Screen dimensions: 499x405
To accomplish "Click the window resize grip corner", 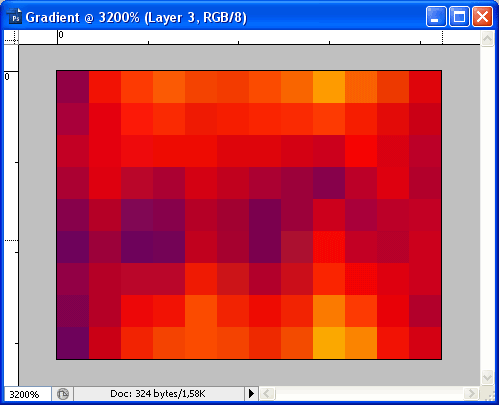I will pos(489,394).
